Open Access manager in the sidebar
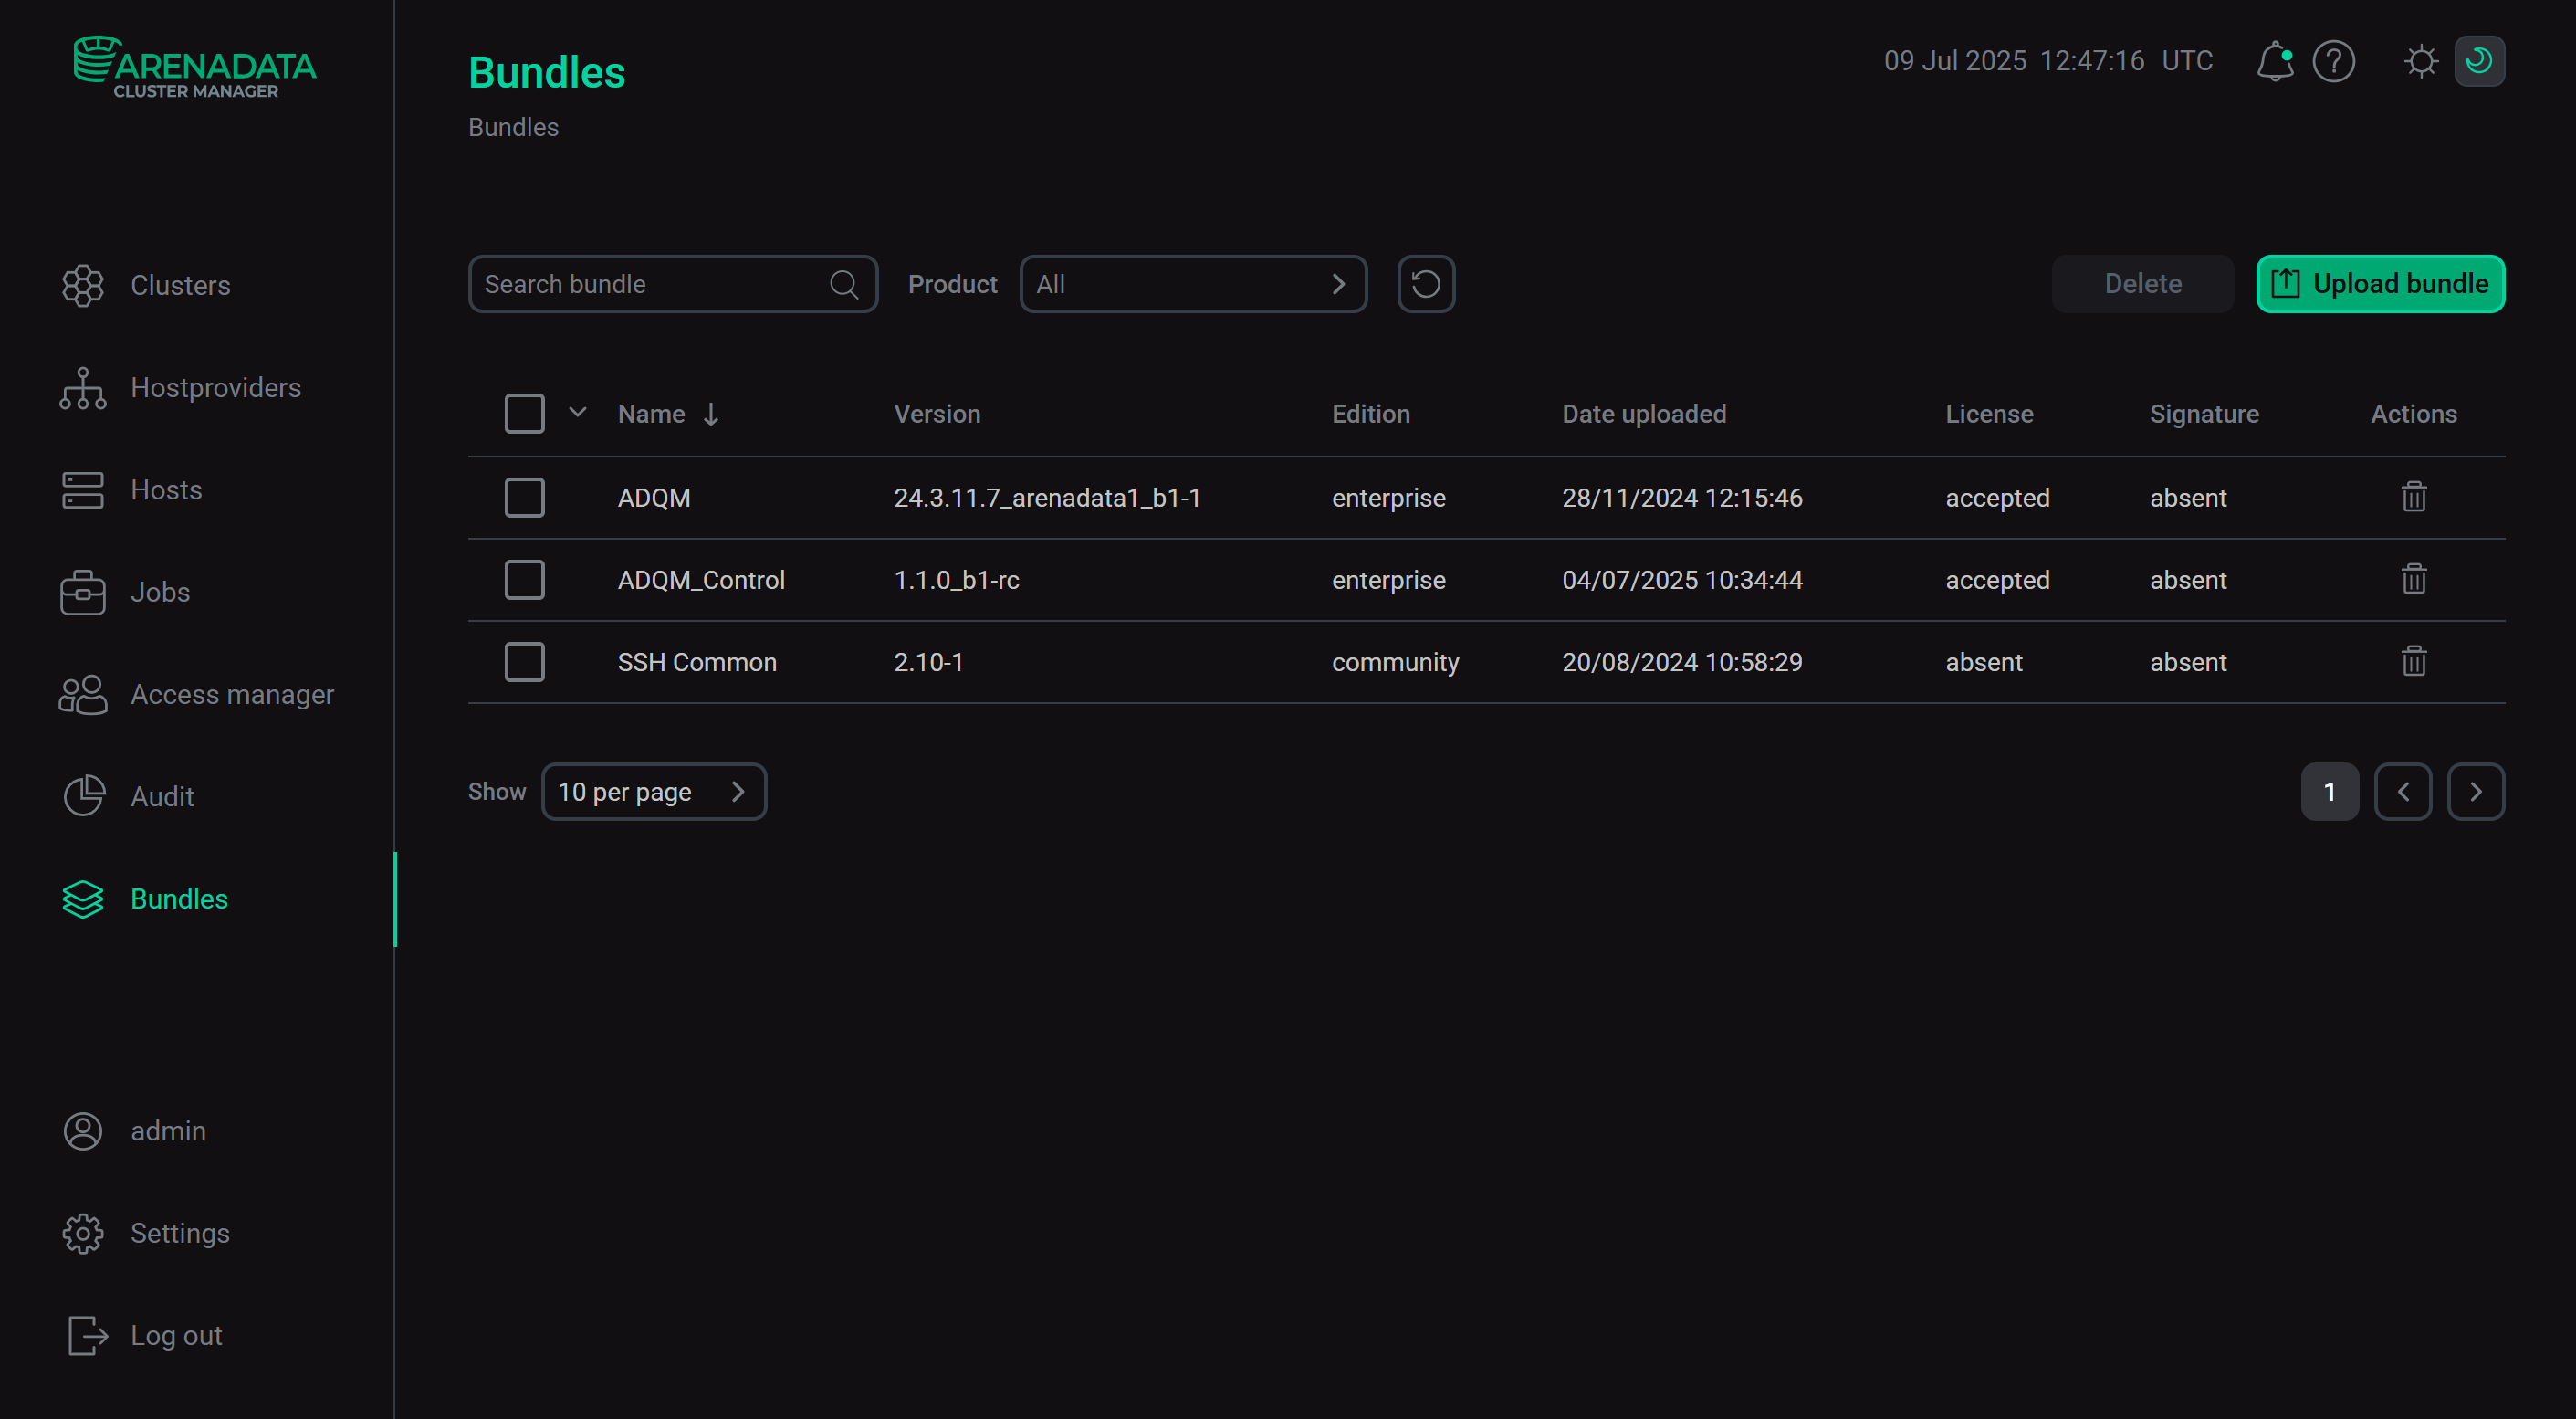Viewport: 2576px width, 1419px height. pos(231,694)
